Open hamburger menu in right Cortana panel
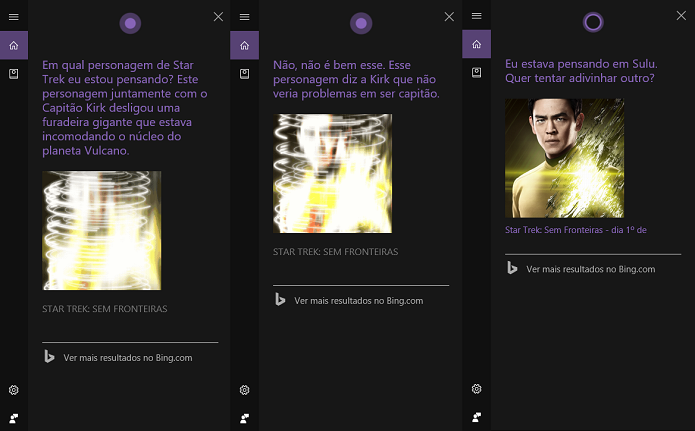 click(x=476, y=16)
